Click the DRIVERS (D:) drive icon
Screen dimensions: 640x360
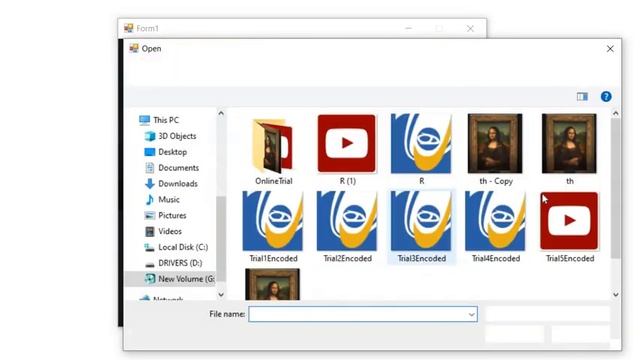[150, 264]
